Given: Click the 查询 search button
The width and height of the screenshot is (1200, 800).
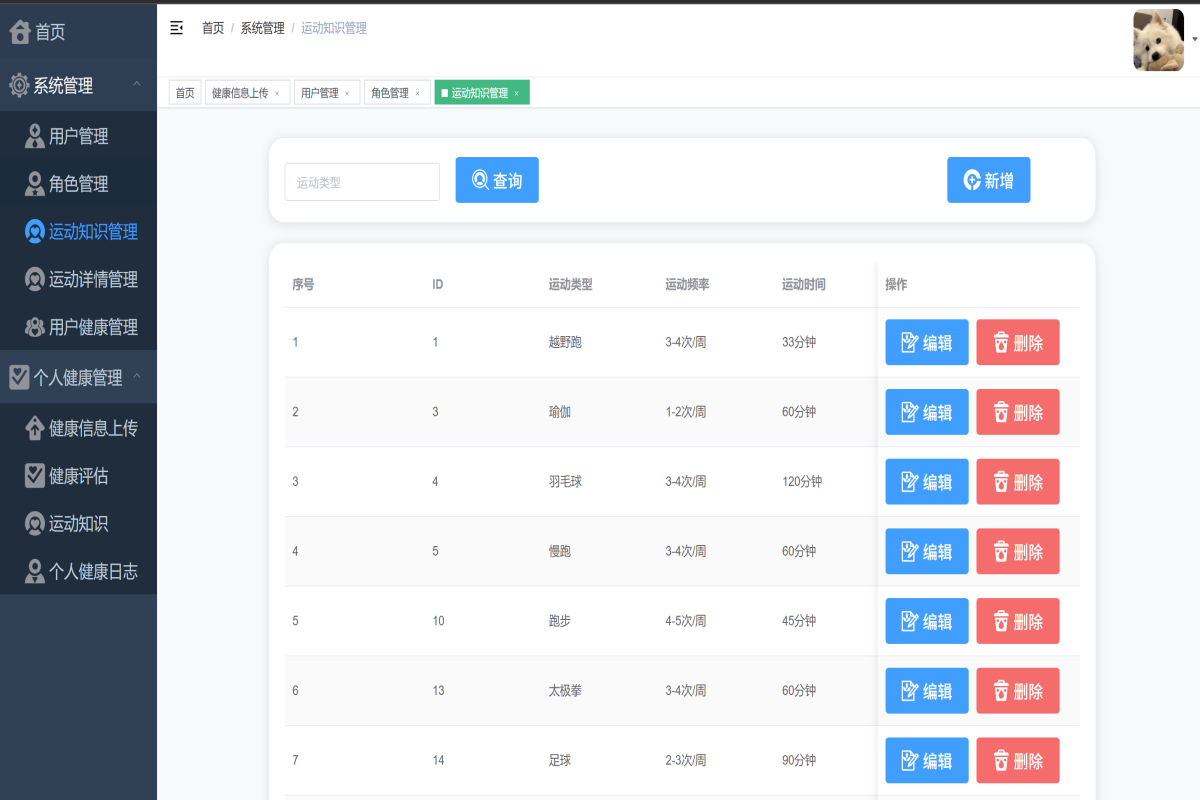Looking at the screenshot, I should click(x=497, y=180).
